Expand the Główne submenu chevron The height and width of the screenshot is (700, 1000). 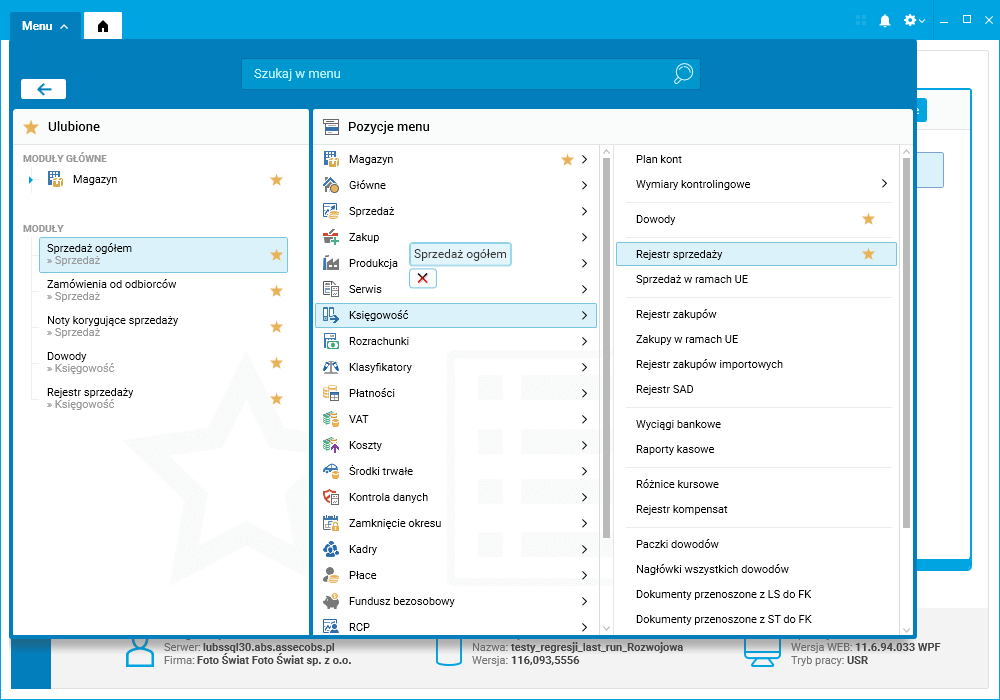[584, 185]
